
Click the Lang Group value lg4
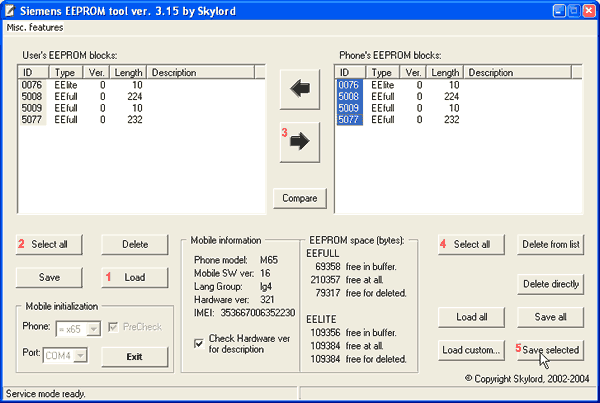pyautogui.click(x=266, y=287)
